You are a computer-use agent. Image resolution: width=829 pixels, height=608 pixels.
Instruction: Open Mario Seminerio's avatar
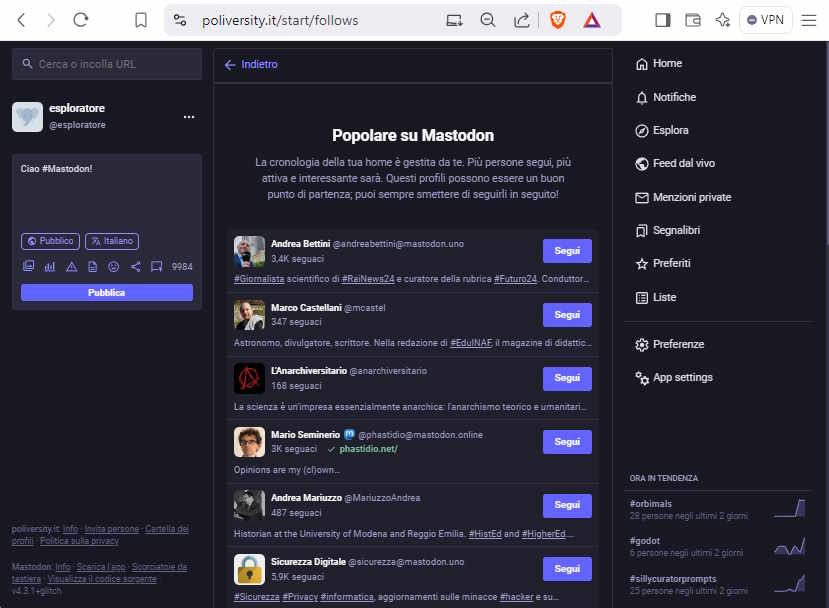[x=250, y=442]
